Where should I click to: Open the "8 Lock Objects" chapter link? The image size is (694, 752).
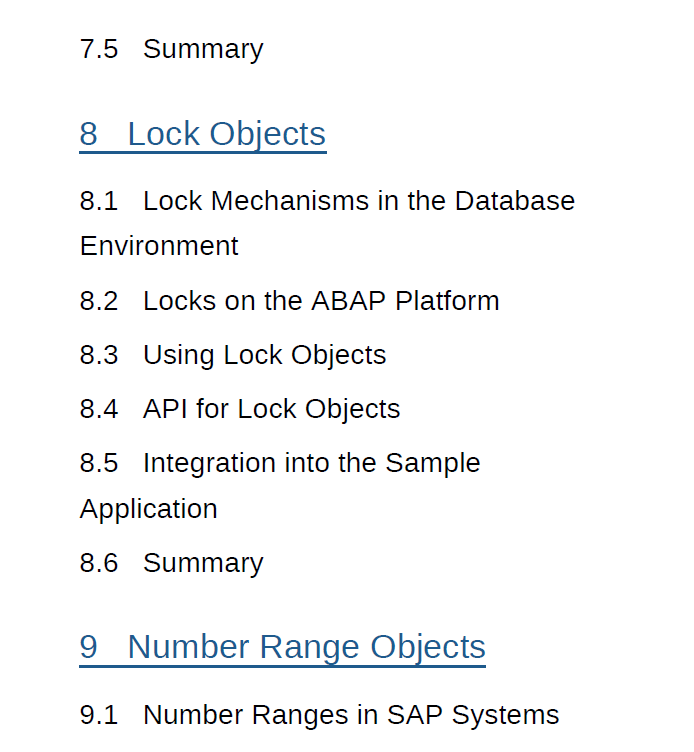point(203,134)
